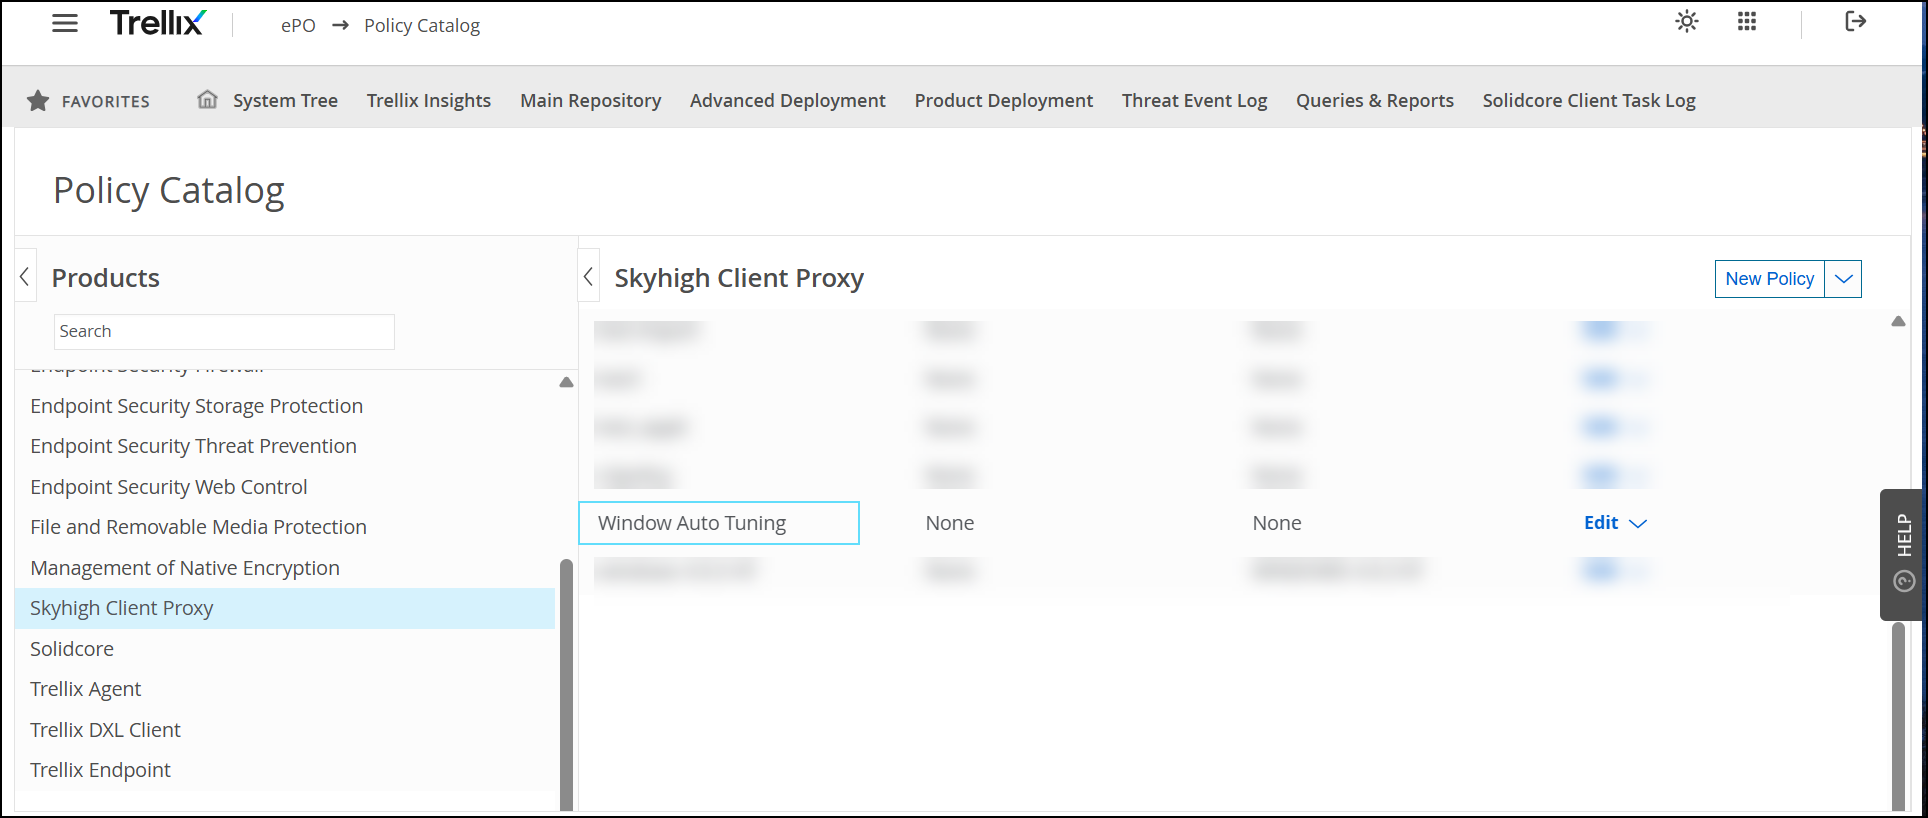This screenshot has width=1928, height=818.
Task: Click ePO in the breadcrumb
Action: point(298,25)
